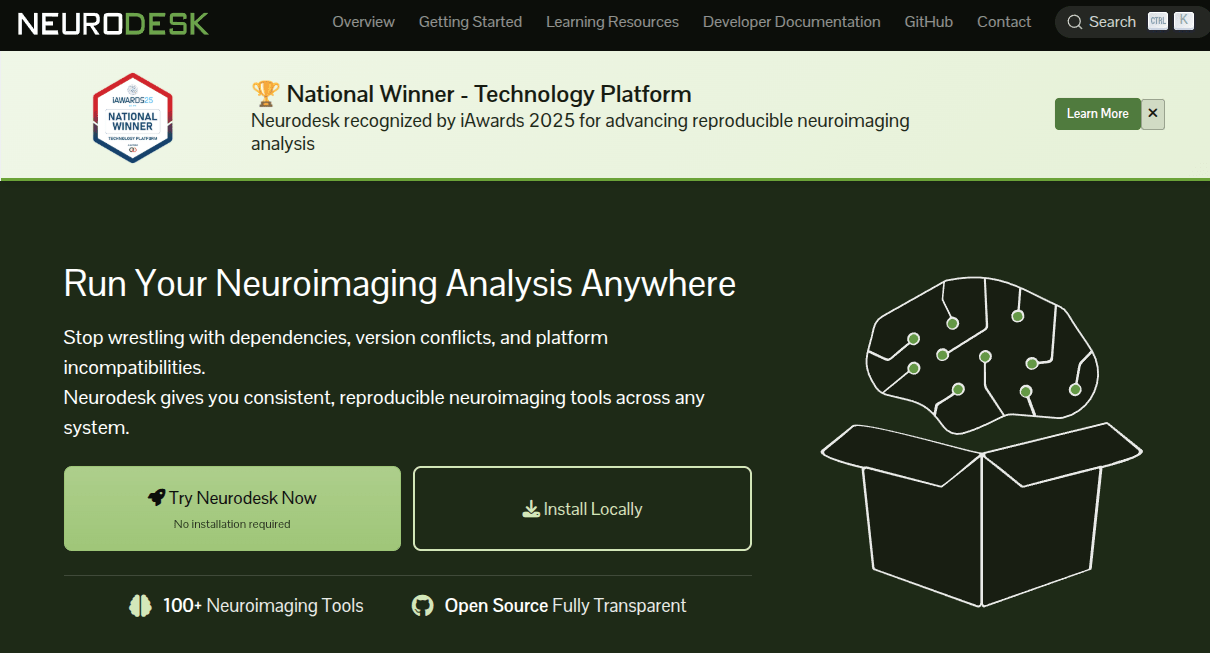Screen dimensions: 1210x671
Task: Click the search magnifier icon
Action: (1075, 22)
